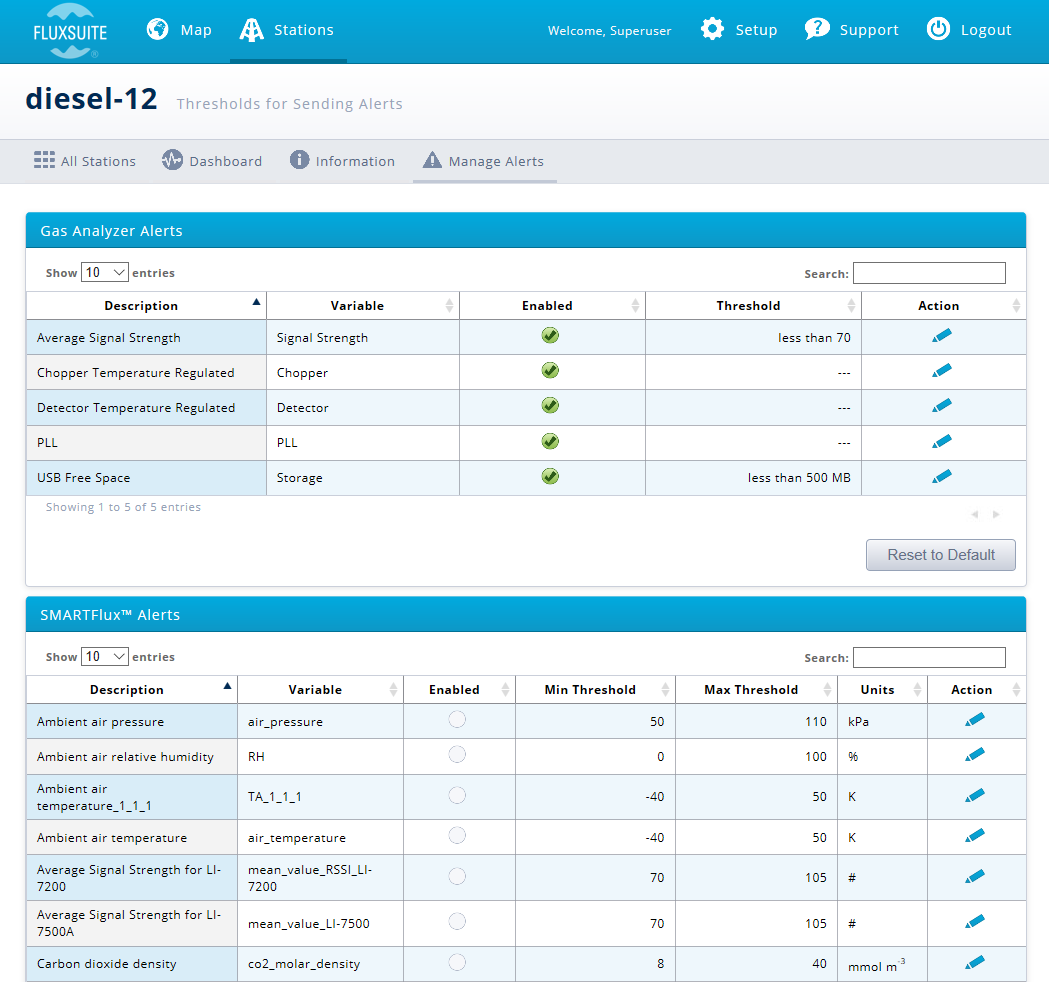This screenshot has width=1049, height=982.
Task: Sort SMARTFlux table by Min Threshold
Action: click(595, 690)
